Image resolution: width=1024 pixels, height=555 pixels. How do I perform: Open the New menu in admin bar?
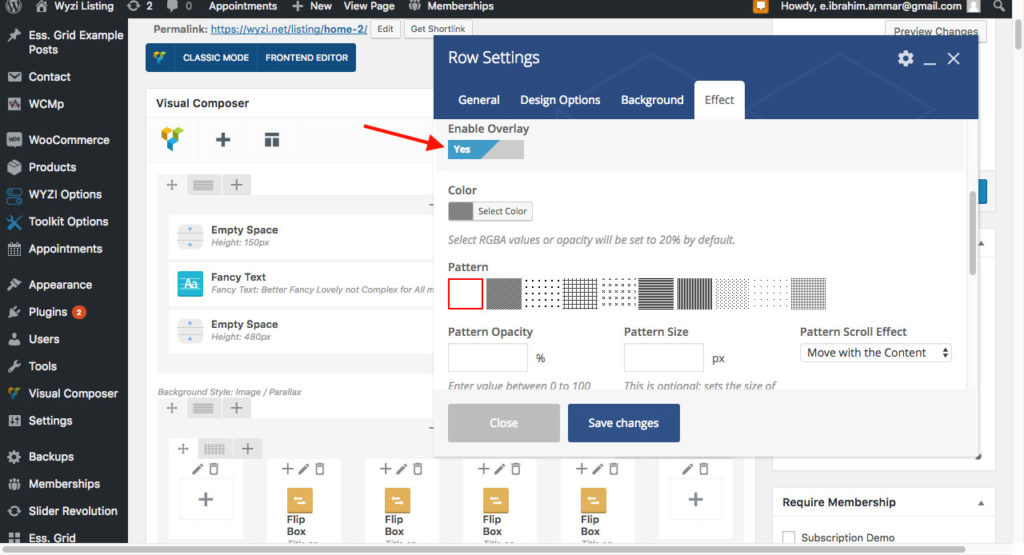coord(312,7)
